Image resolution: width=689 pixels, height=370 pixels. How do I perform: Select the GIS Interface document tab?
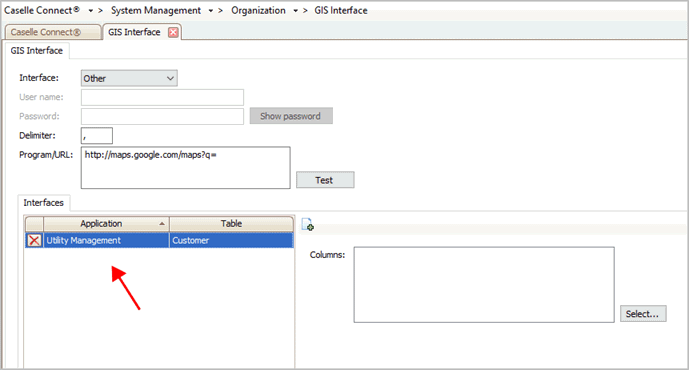click(x=134, y=32)
